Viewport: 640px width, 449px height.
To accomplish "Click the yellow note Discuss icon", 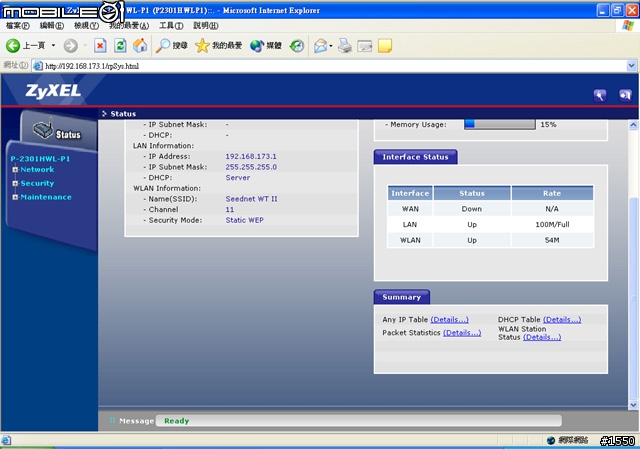I will point(385,45).
